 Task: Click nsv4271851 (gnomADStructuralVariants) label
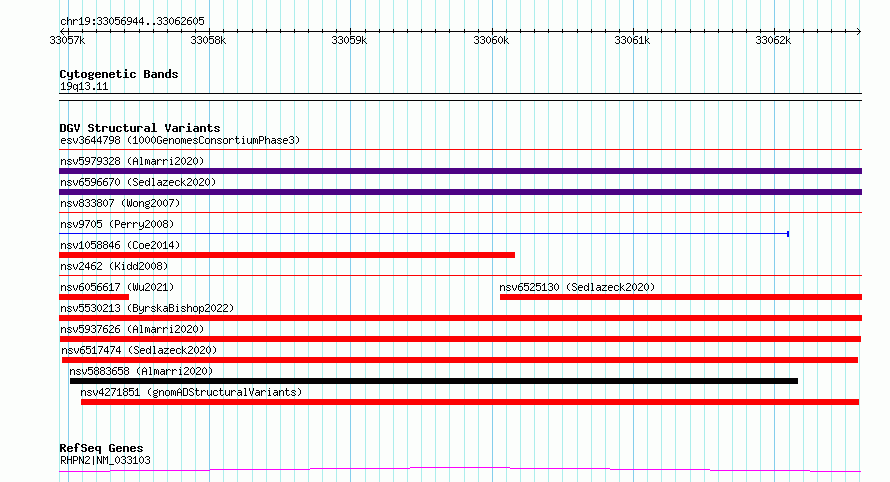click(x=191, y=392)
